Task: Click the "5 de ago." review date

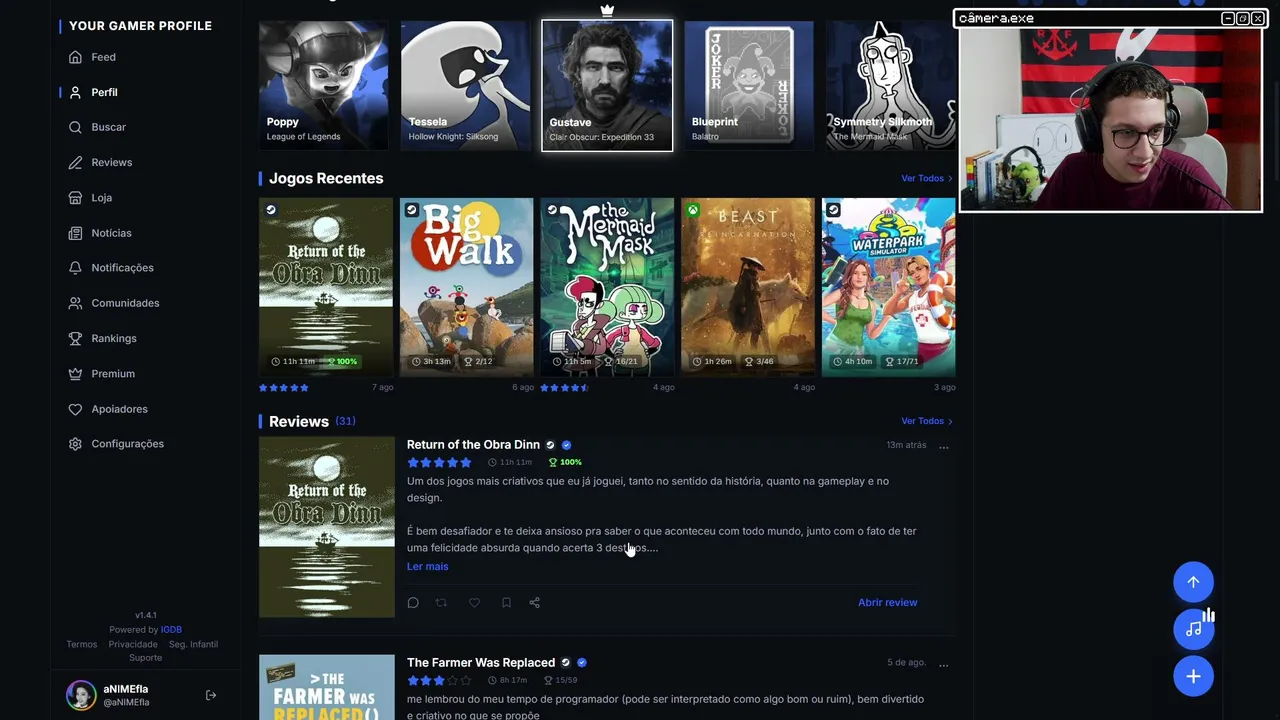Action: (x=906, y=663)
